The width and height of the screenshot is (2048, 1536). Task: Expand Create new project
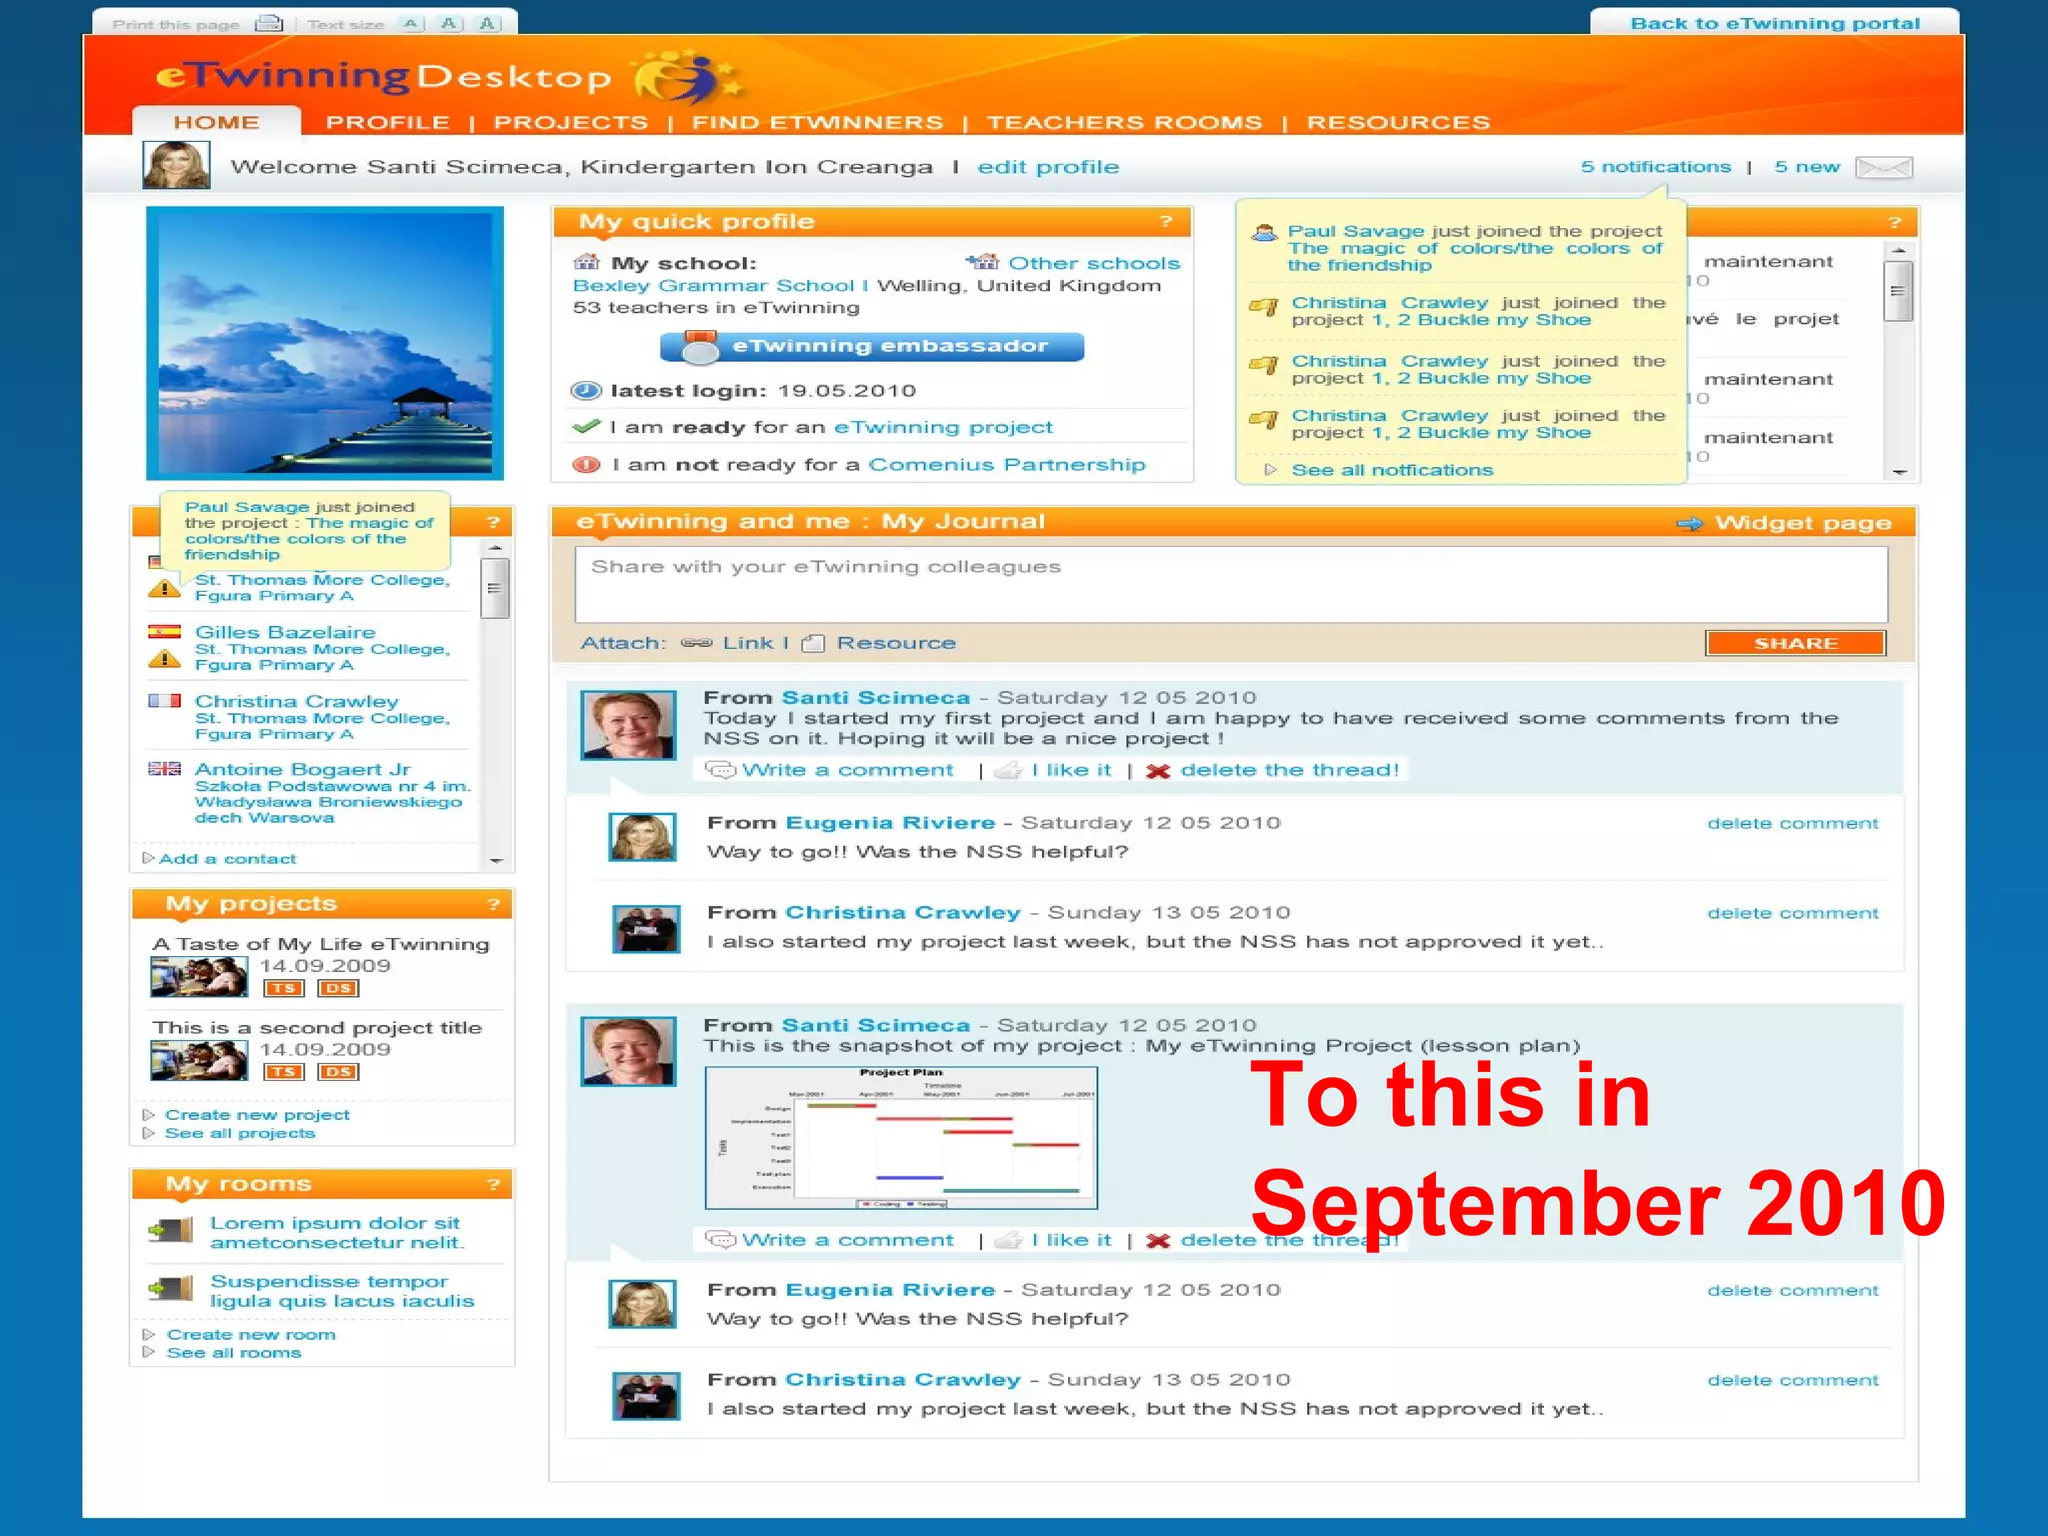pos(257,1115)
